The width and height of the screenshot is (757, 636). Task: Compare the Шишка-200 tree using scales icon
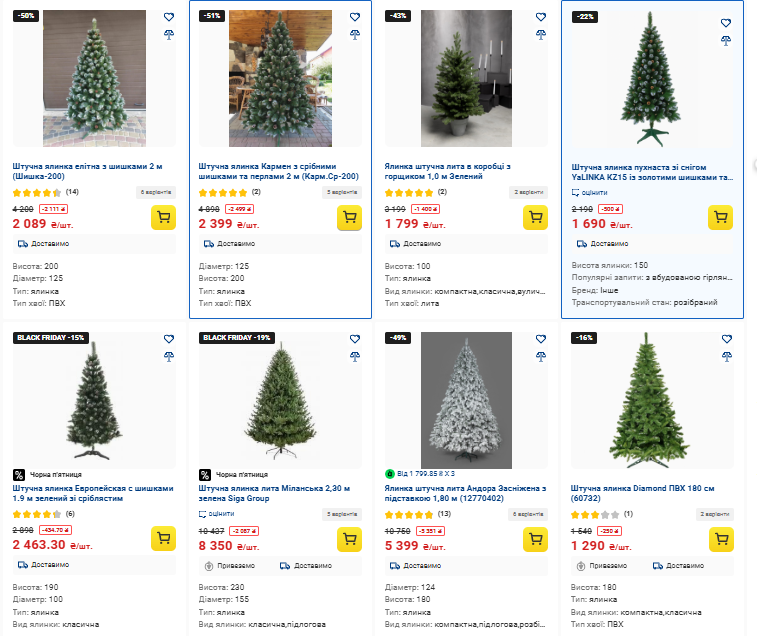pos(169,34)
